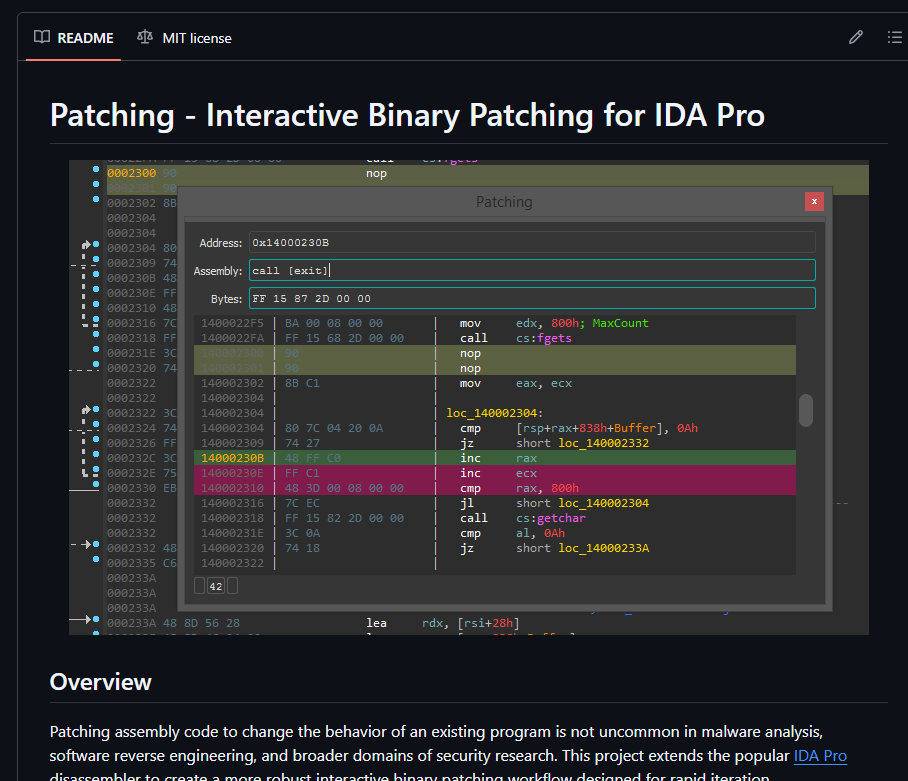Click the scrollbar thumb in the Patching listing
The width and height of the screenshot is (908, 781).
(x=806, y=410)
